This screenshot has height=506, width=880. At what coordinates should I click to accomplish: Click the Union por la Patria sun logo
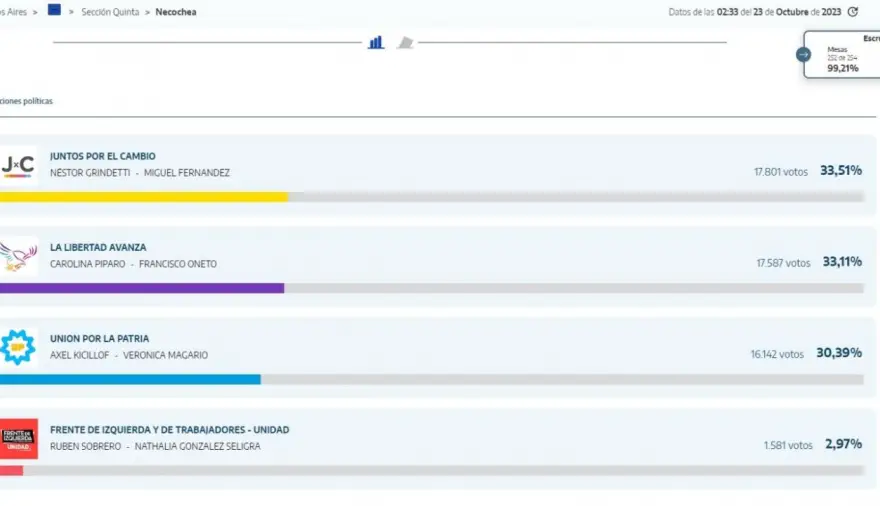(x=19, y=347)
